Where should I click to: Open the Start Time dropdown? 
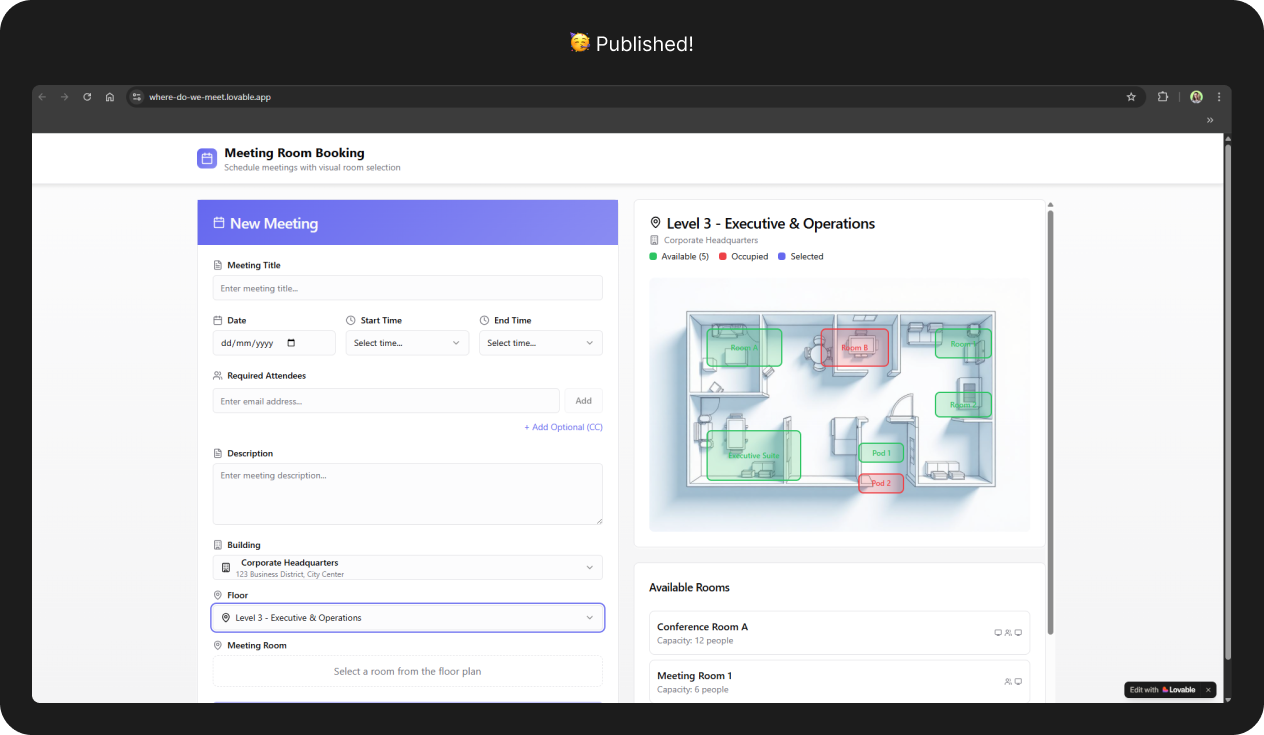(407, 342)
